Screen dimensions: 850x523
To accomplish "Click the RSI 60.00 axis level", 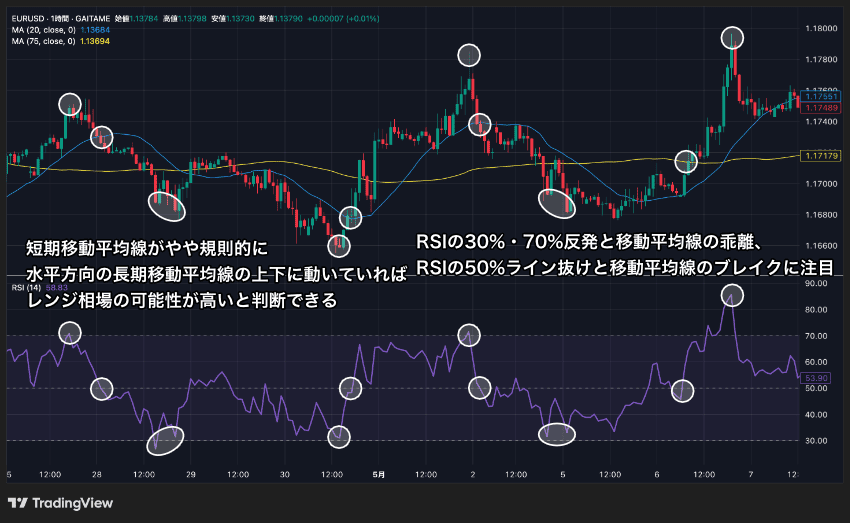I will [x=816, y=362].
